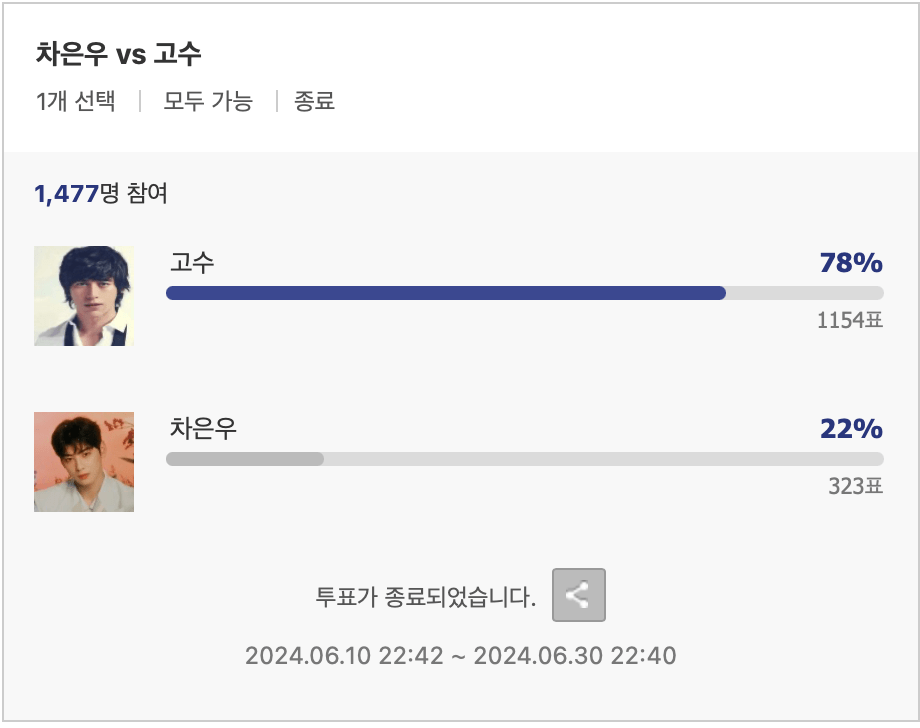Click the 종료 status label
Screen dimensions: 920x728
[314, 101]
